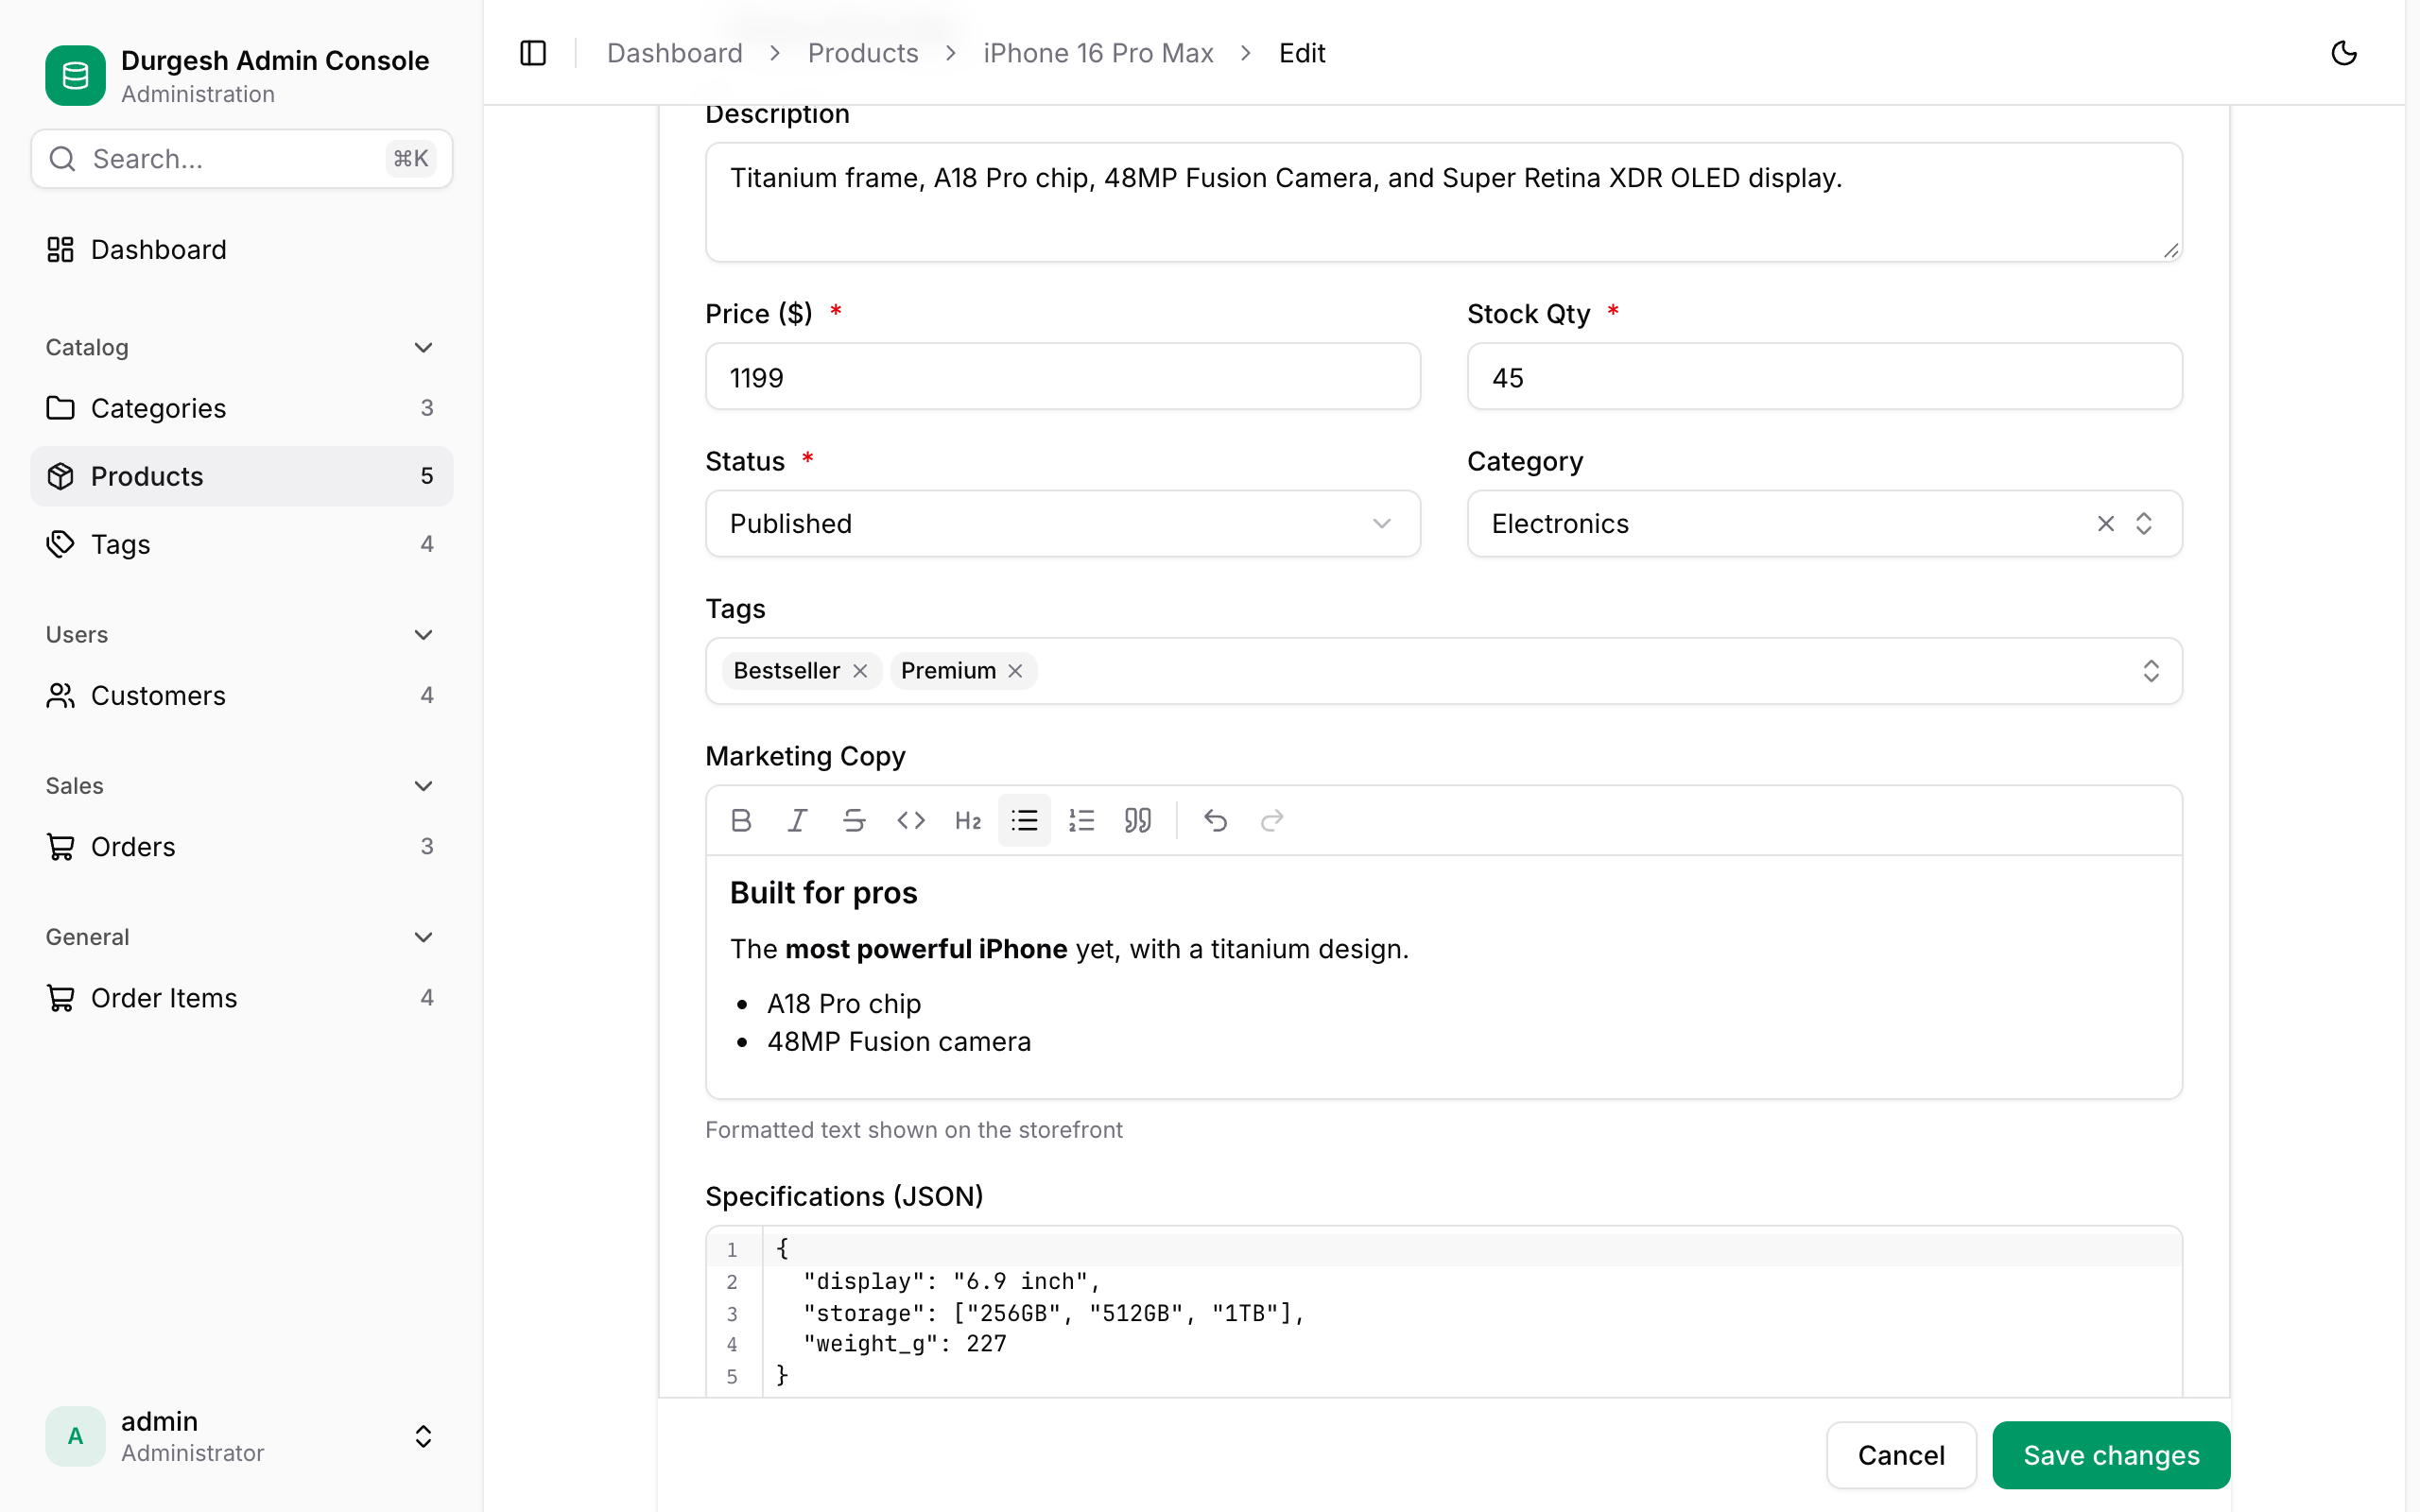Toggle bold formatting in Marketing Copy

[741, 821]
